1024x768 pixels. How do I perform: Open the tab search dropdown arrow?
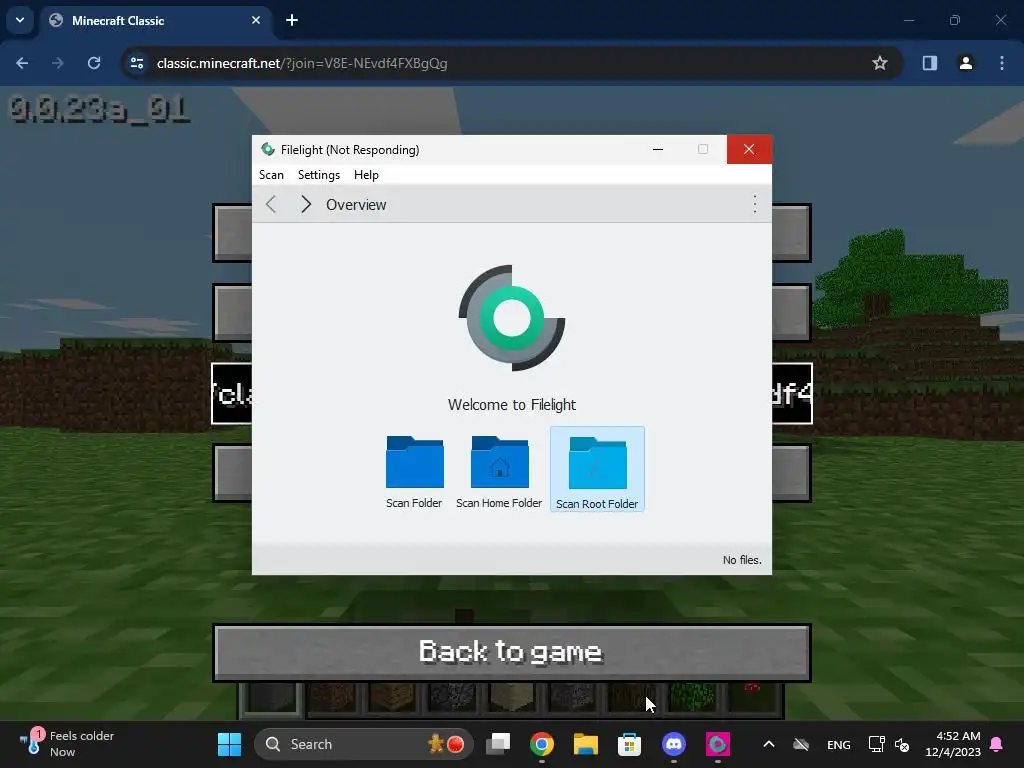coord(20,20)
